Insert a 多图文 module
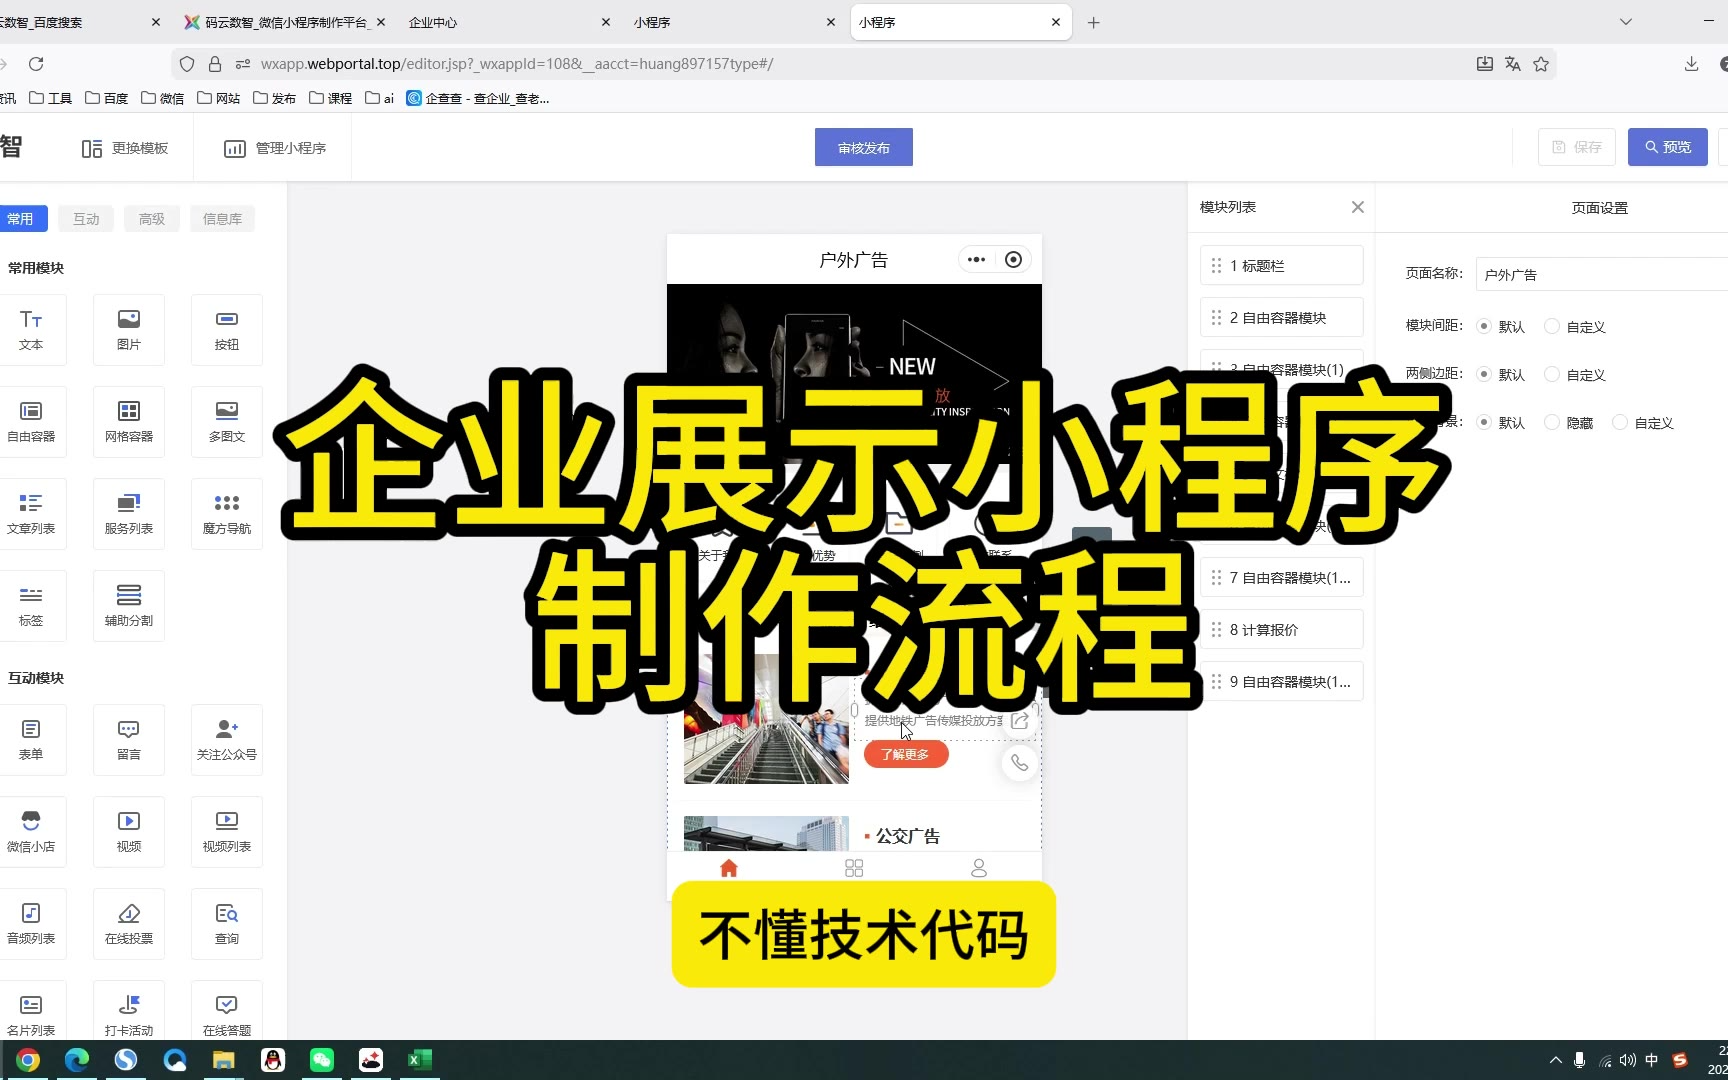Screen dimensions: 1728x1080 pos(227,422)
